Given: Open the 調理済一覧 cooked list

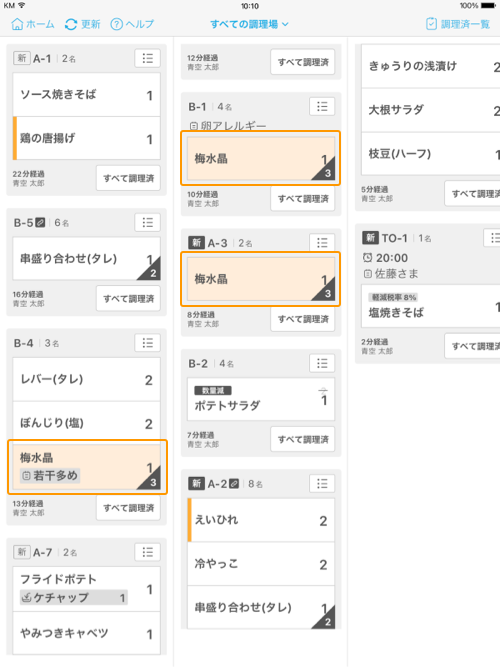Looking at the screenshot, I should coord(458,24).
